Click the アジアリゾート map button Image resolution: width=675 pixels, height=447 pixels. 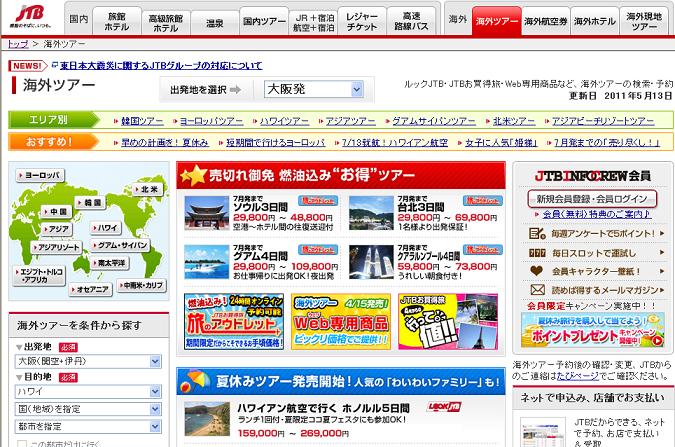point(56,248)
